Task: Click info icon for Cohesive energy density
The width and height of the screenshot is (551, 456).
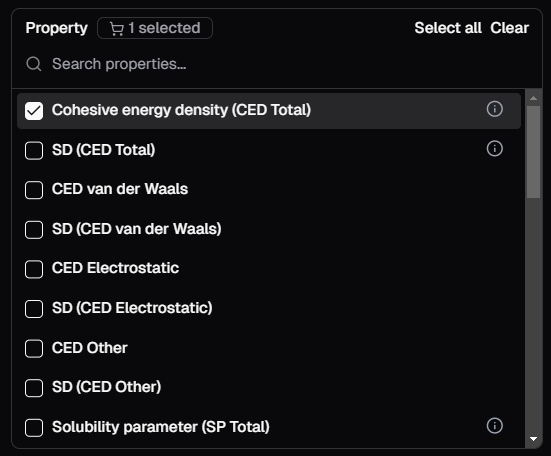Action: [494, 109]
